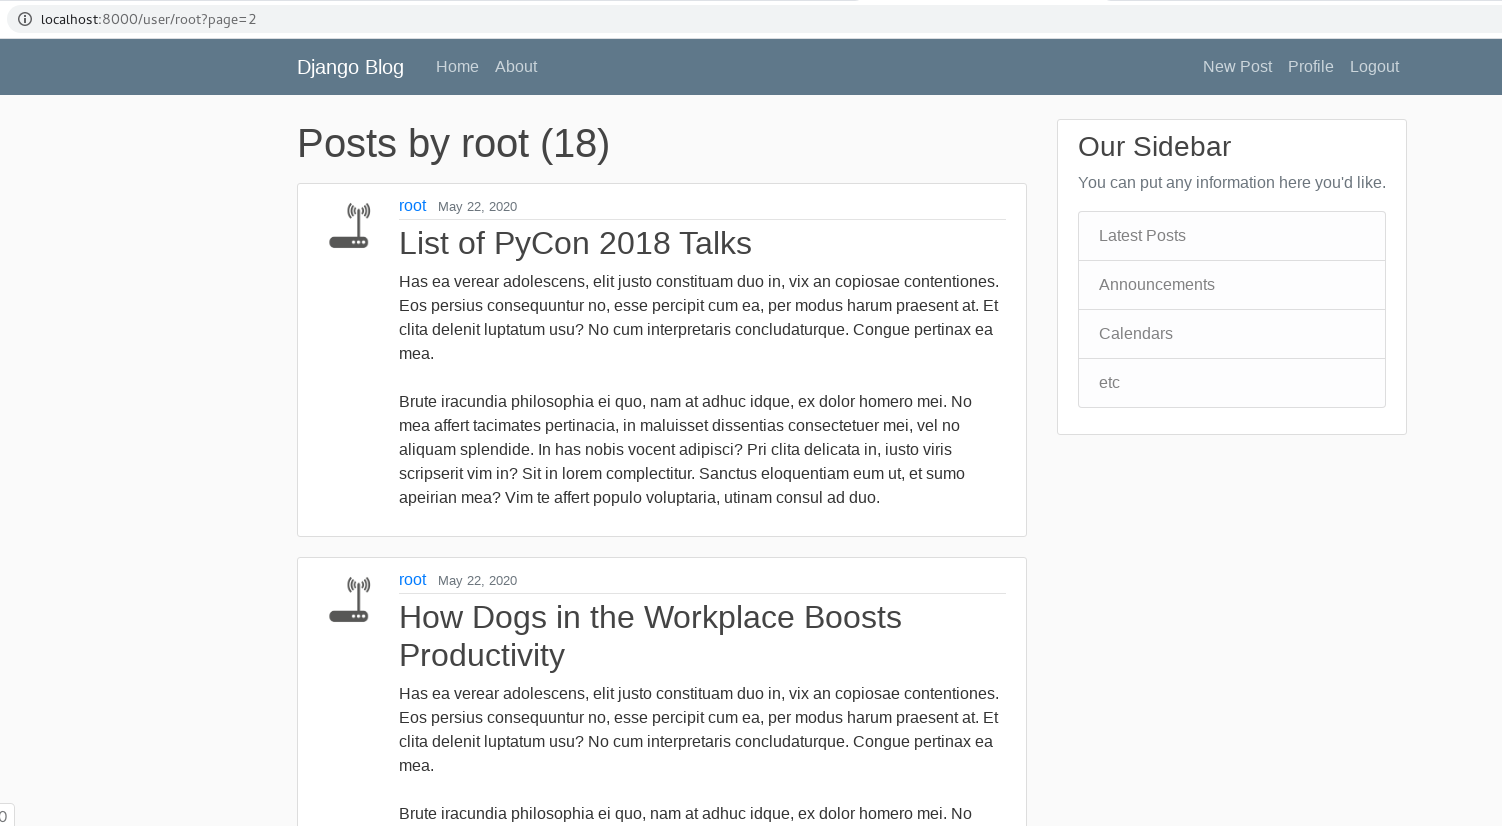Screen dimensions: 1502x826
Task: Click the Posts by root (18) heading
Action: 453,144
